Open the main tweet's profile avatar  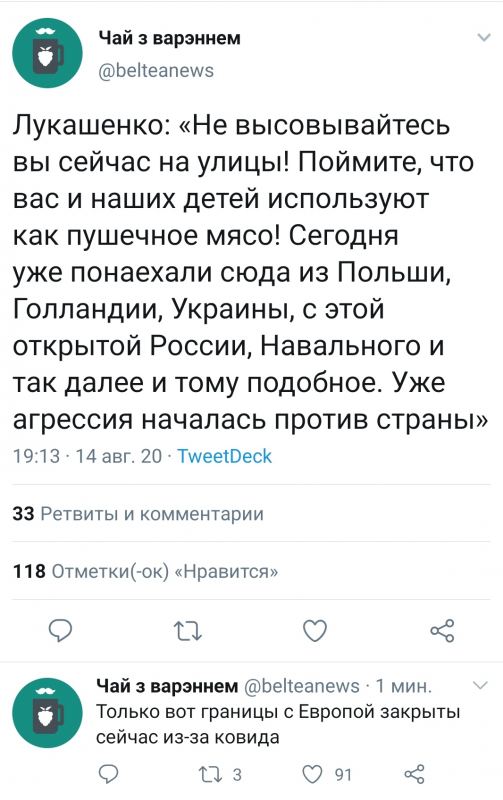pyautogui.click(x=47, y=53)
